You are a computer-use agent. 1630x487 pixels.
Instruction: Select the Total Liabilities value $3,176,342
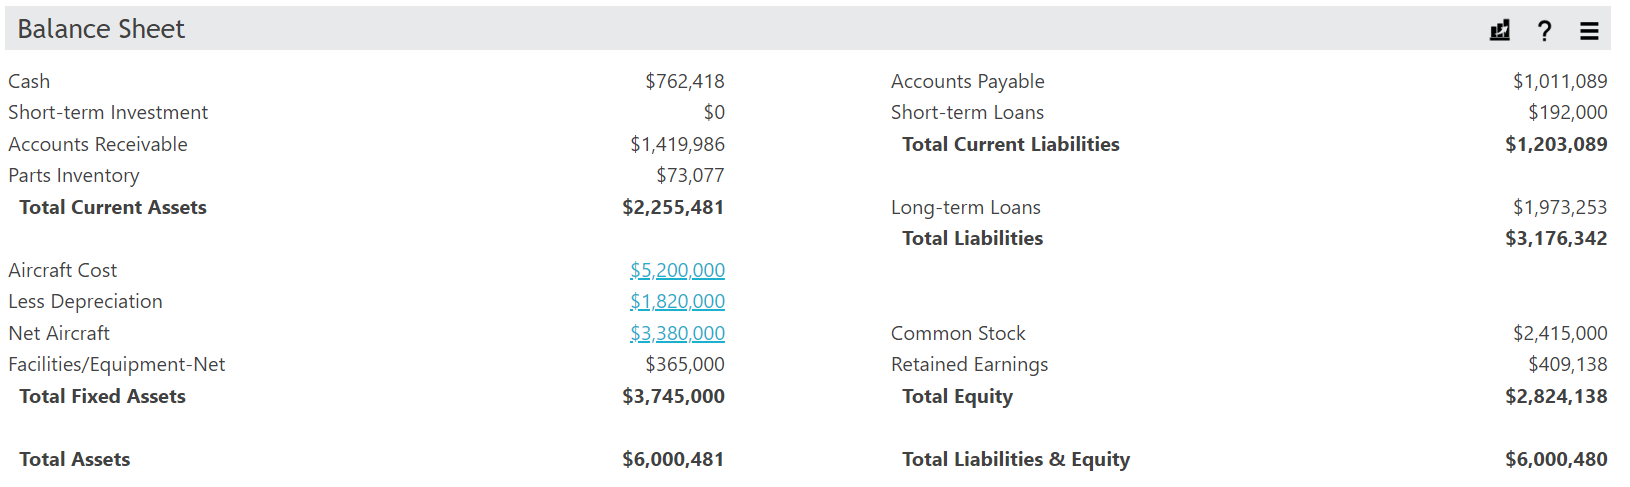click(x=1556, y=238)
